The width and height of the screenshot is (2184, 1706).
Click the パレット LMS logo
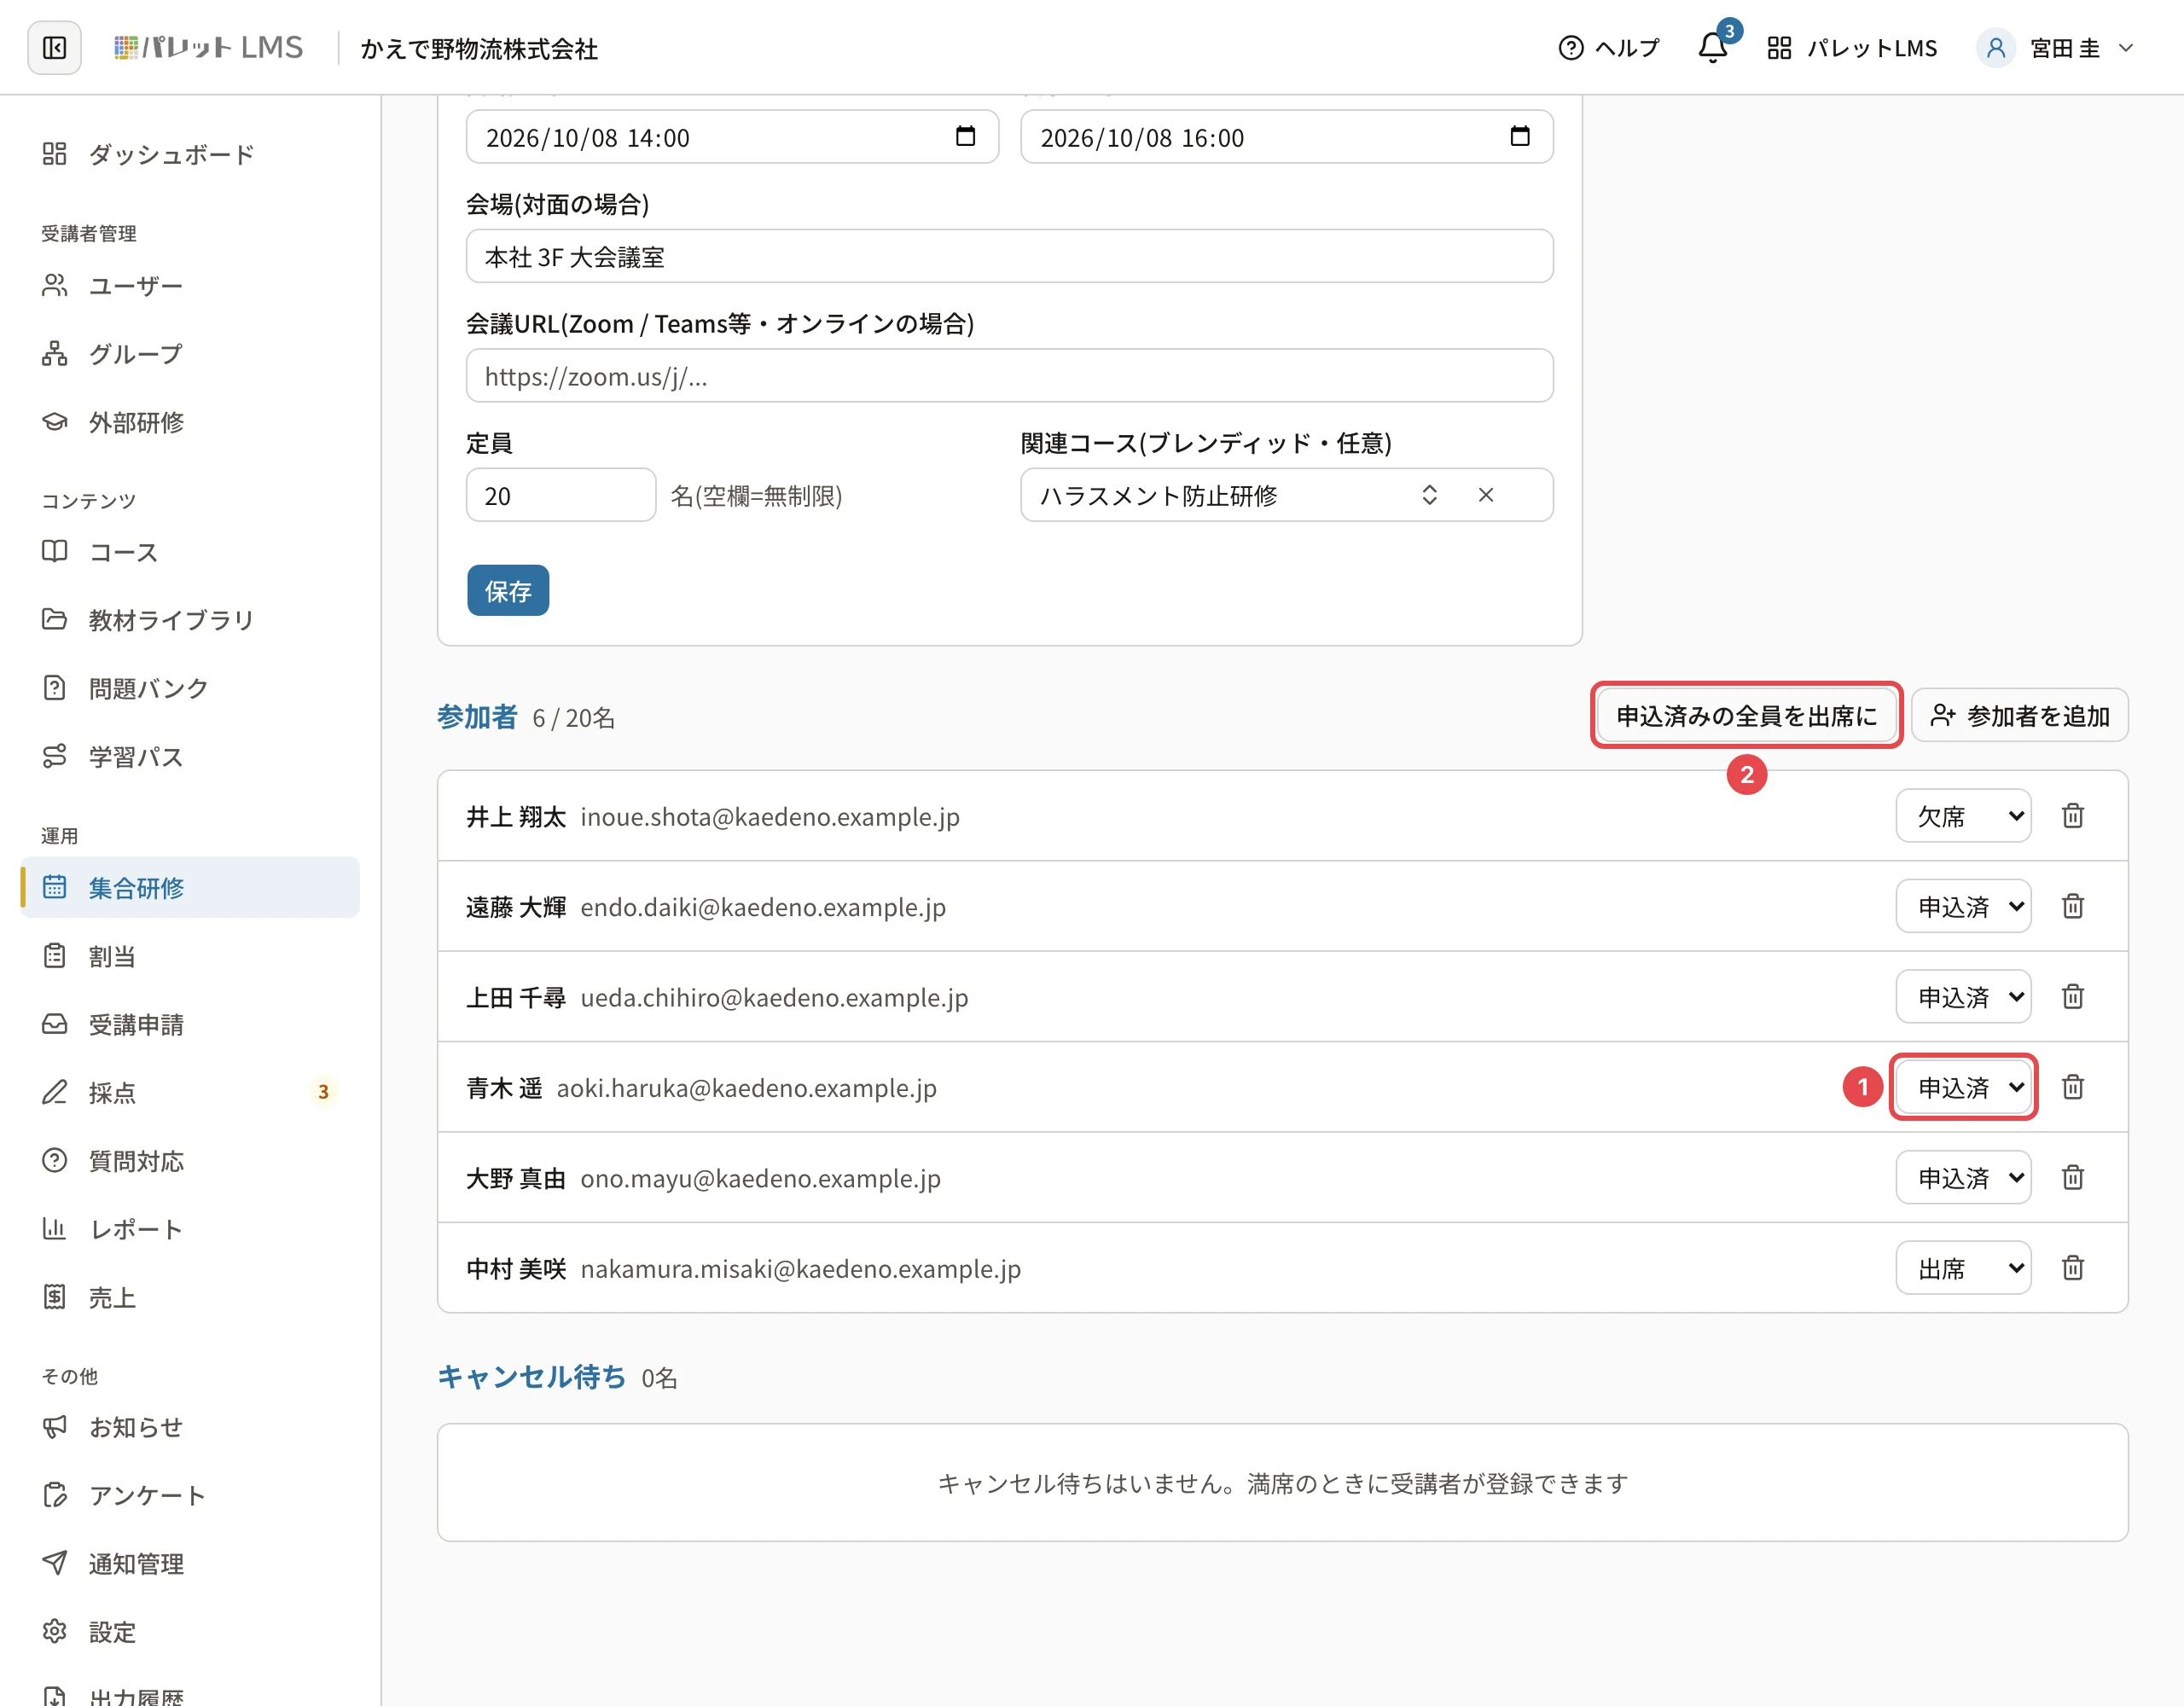point(208,47)
